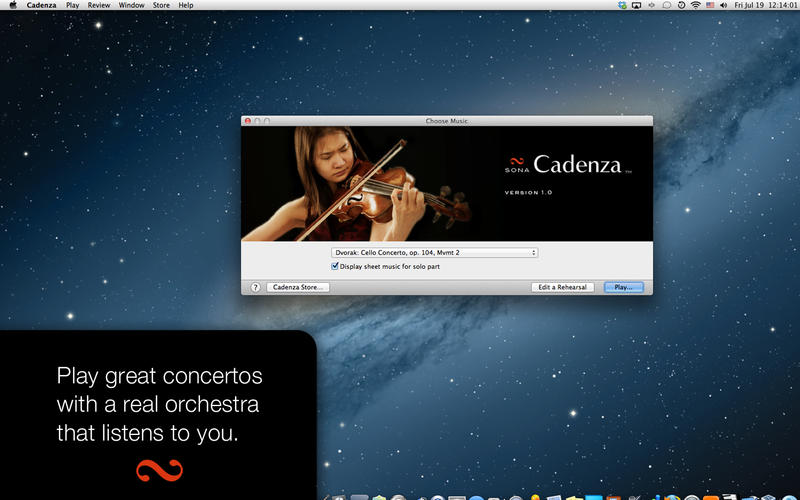The width and height of the screenshot is (800, 500).
Task: Click the Messages bubble status icon
Action: [666, 5]
